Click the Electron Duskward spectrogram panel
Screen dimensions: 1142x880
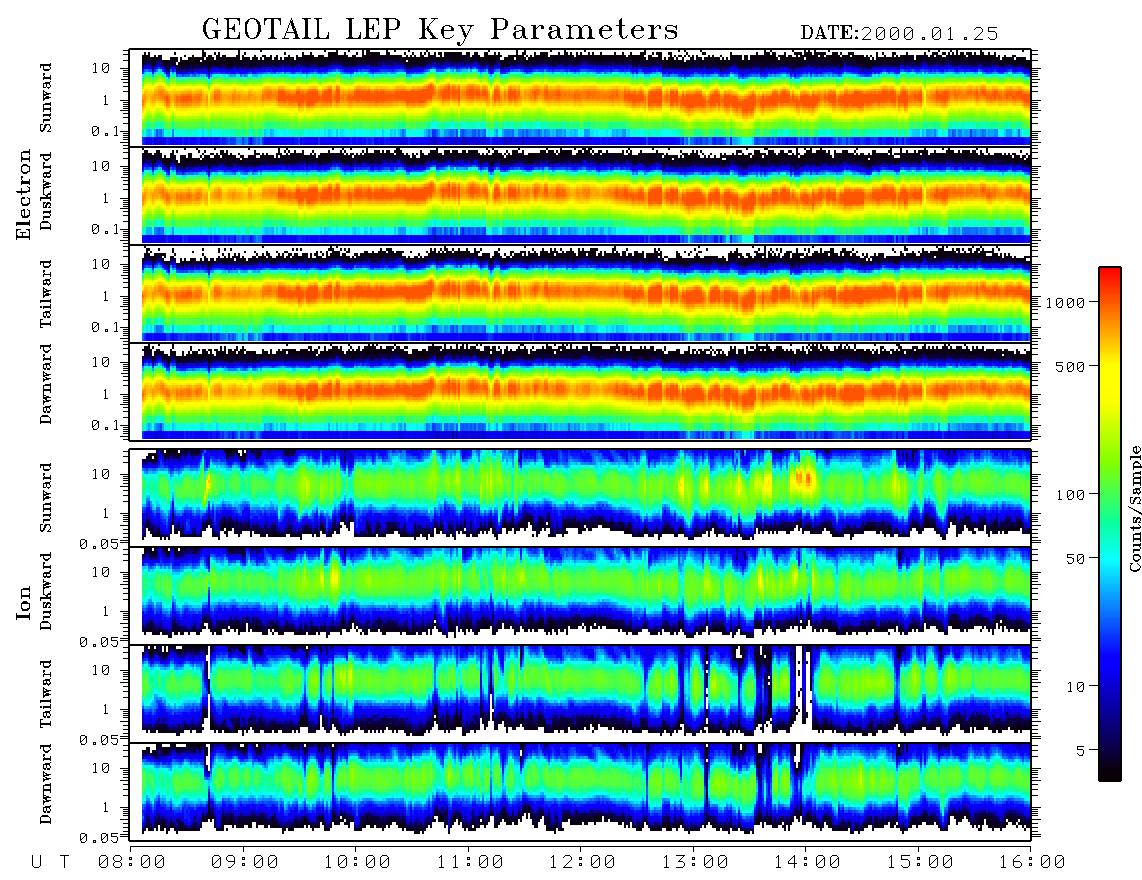tap(580, 195)
